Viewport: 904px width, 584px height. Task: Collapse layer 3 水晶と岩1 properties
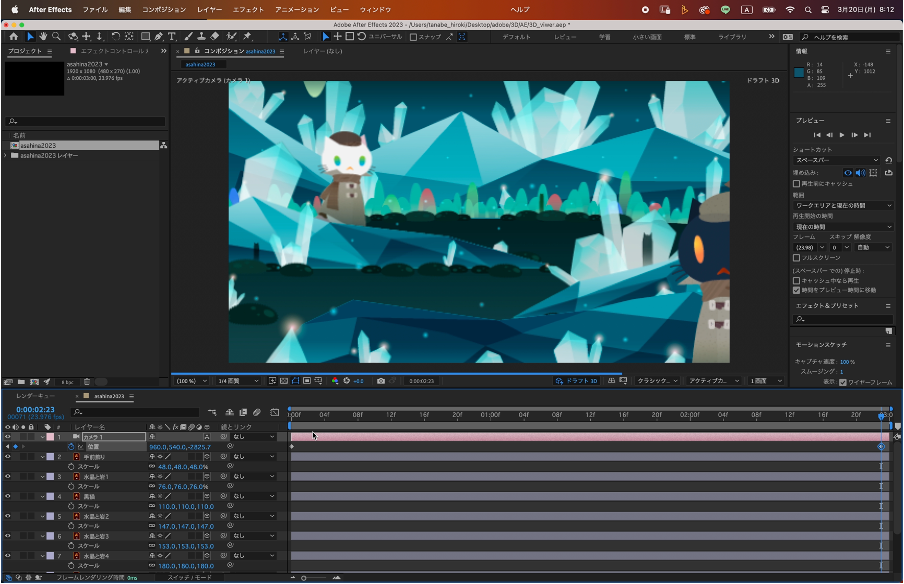pyautogui.click(x=43, y=477)
